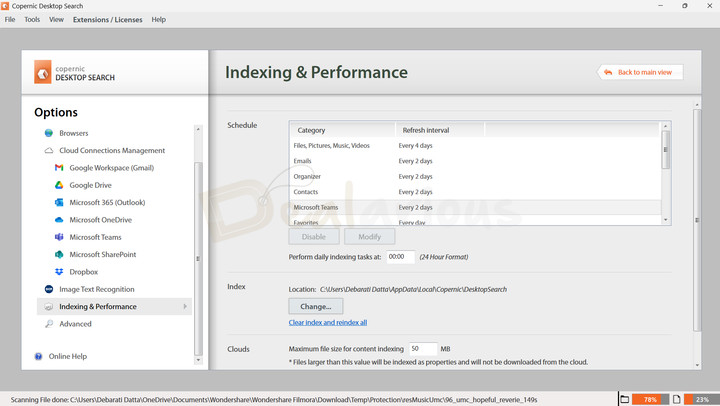Click the Copernic title bar app icon
720x406 pixels.
[5, 6]
